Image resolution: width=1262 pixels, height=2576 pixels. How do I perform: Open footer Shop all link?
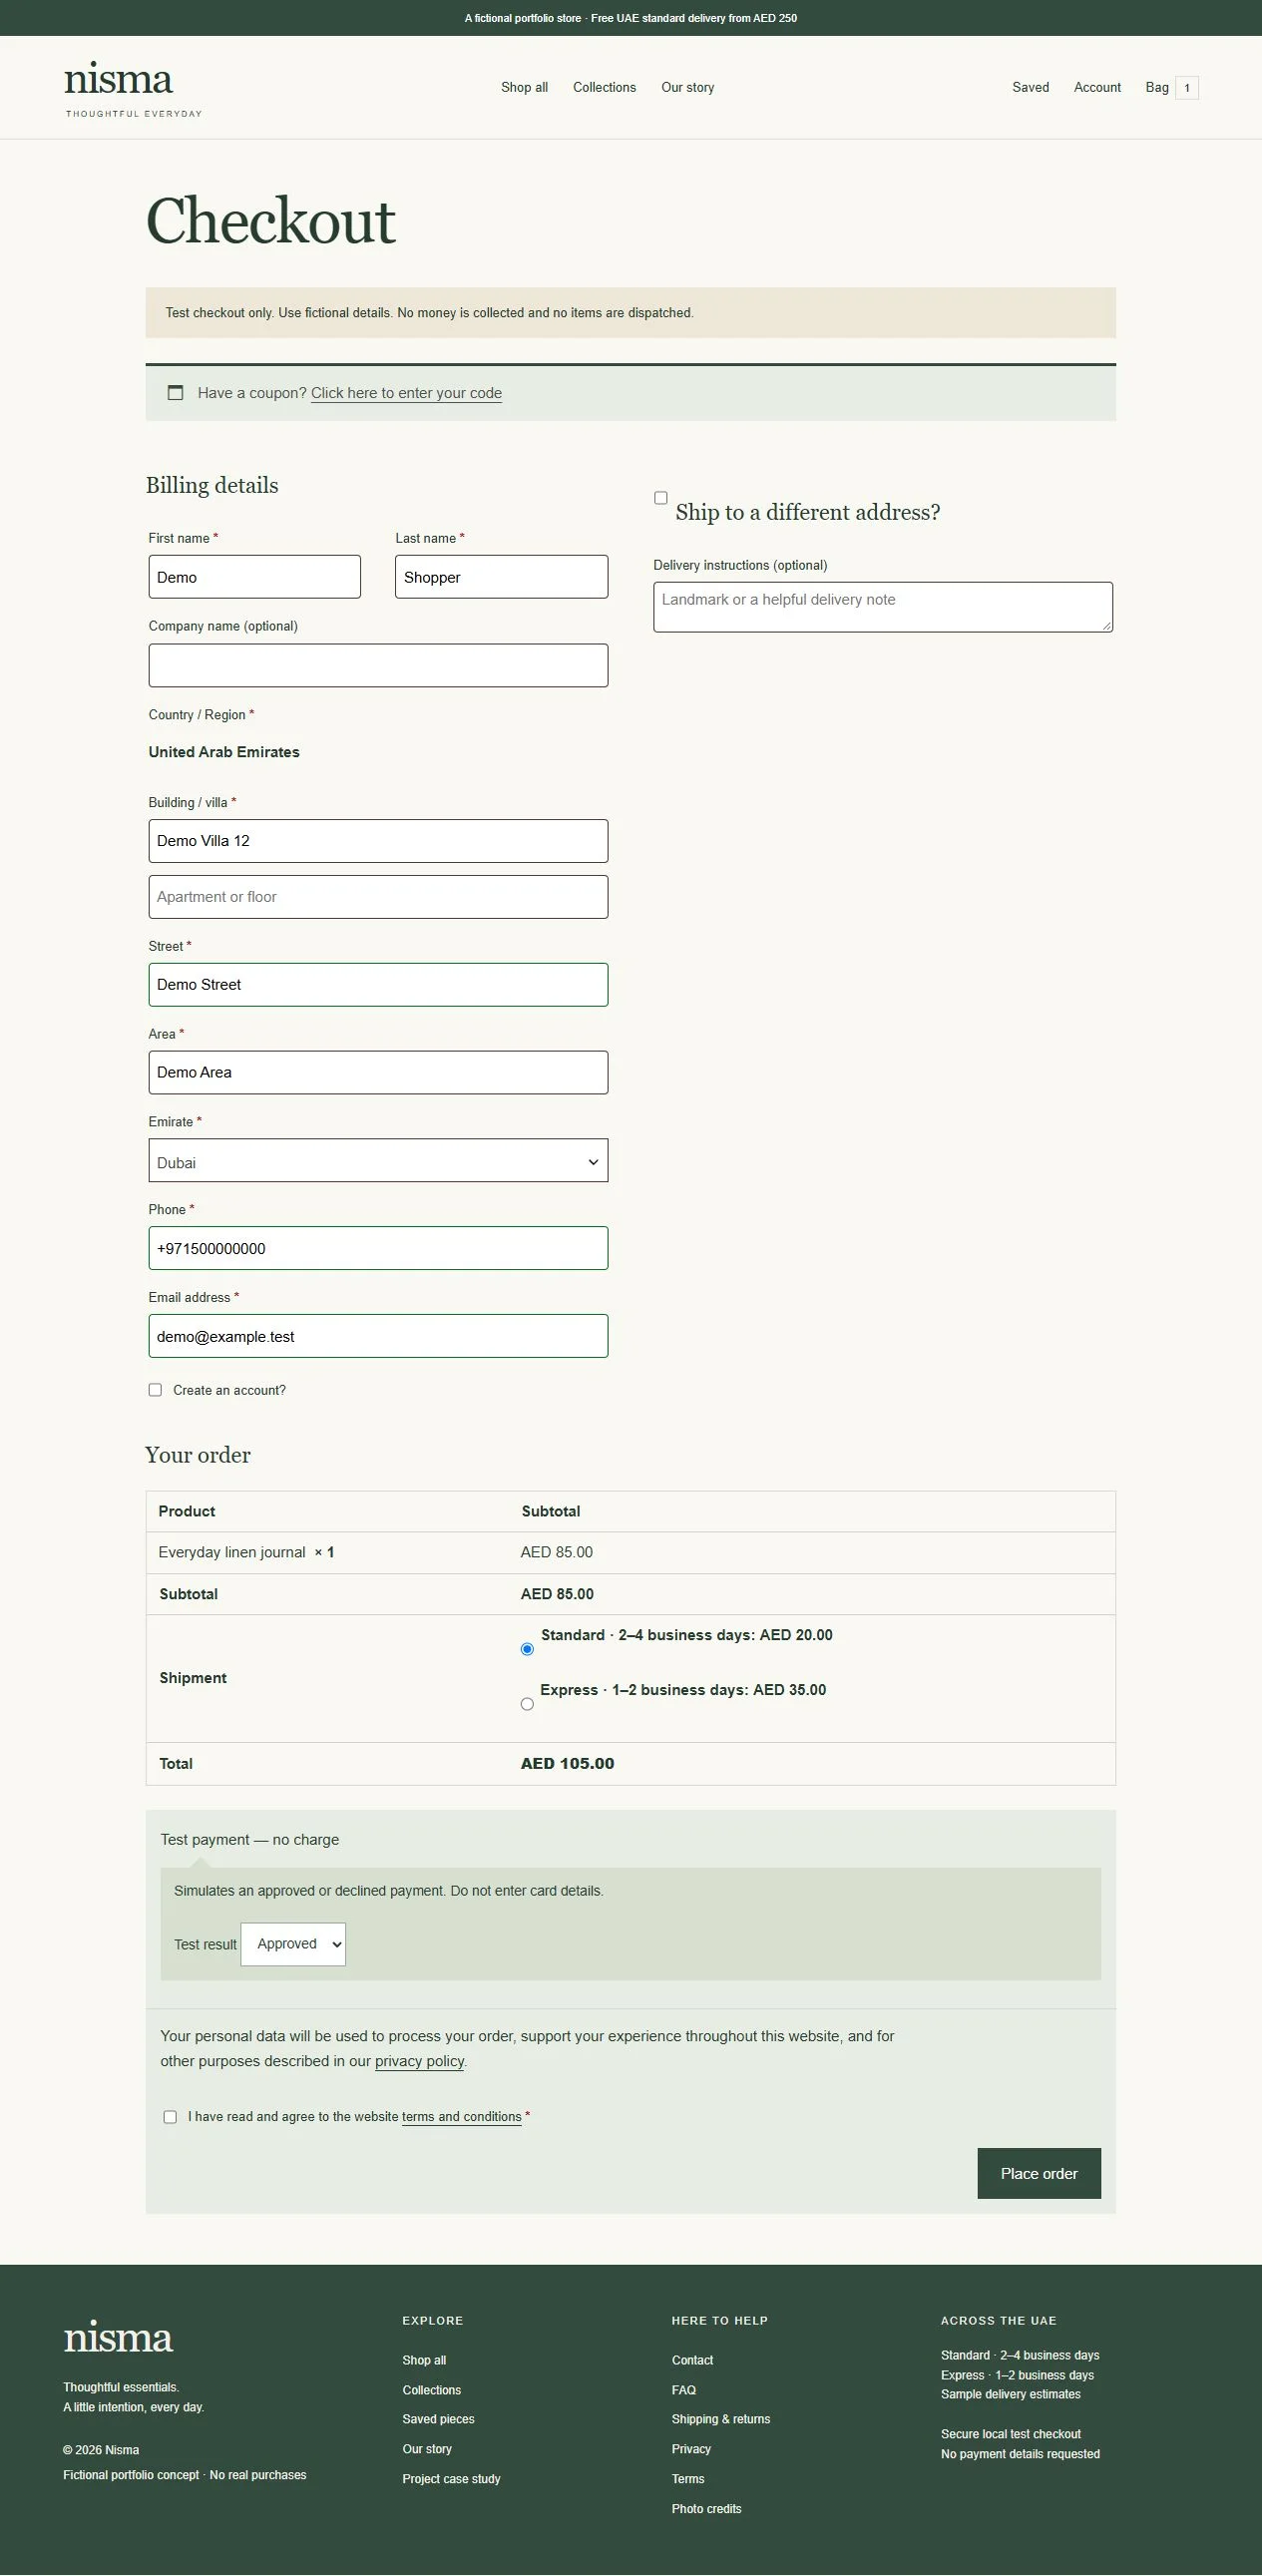coord(424,2360)
